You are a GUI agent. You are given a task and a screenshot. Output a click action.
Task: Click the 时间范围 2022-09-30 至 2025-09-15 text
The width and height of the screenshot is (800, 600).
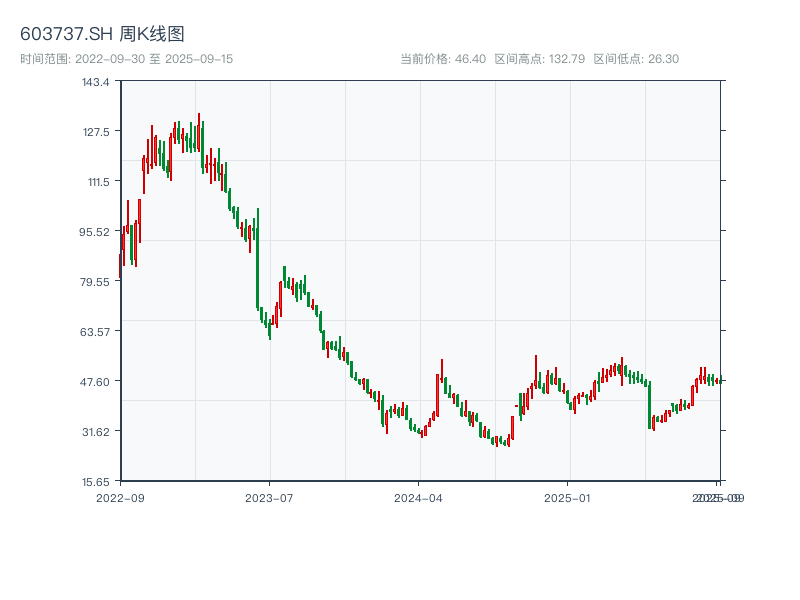[x=127, y=59]
